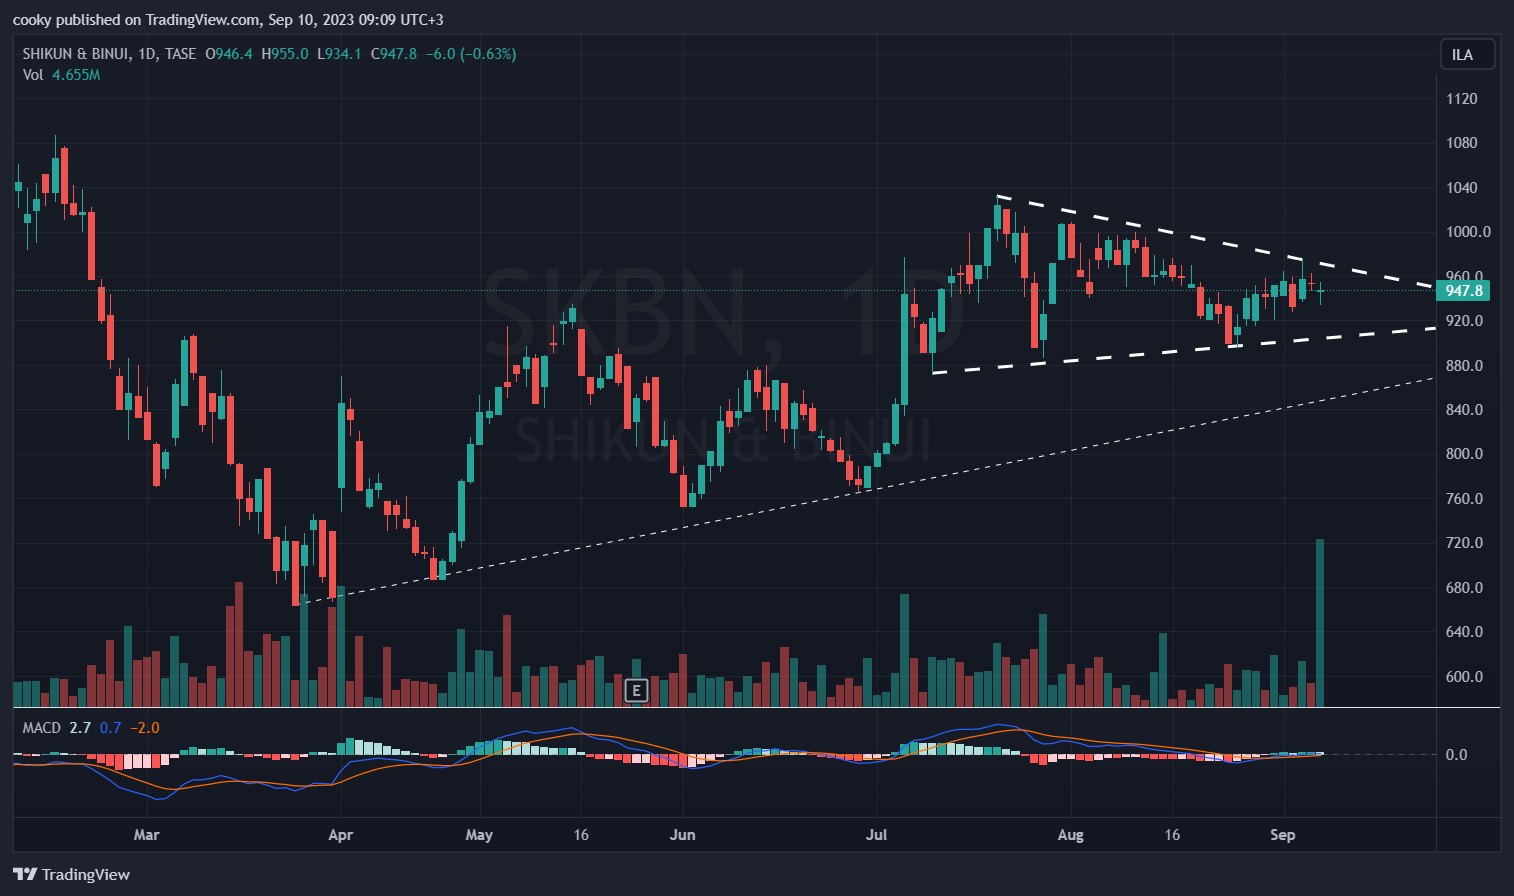Click the 1080 price axis label
This screenshot has width=1514, height=896.
click(x=1461, y=143)
